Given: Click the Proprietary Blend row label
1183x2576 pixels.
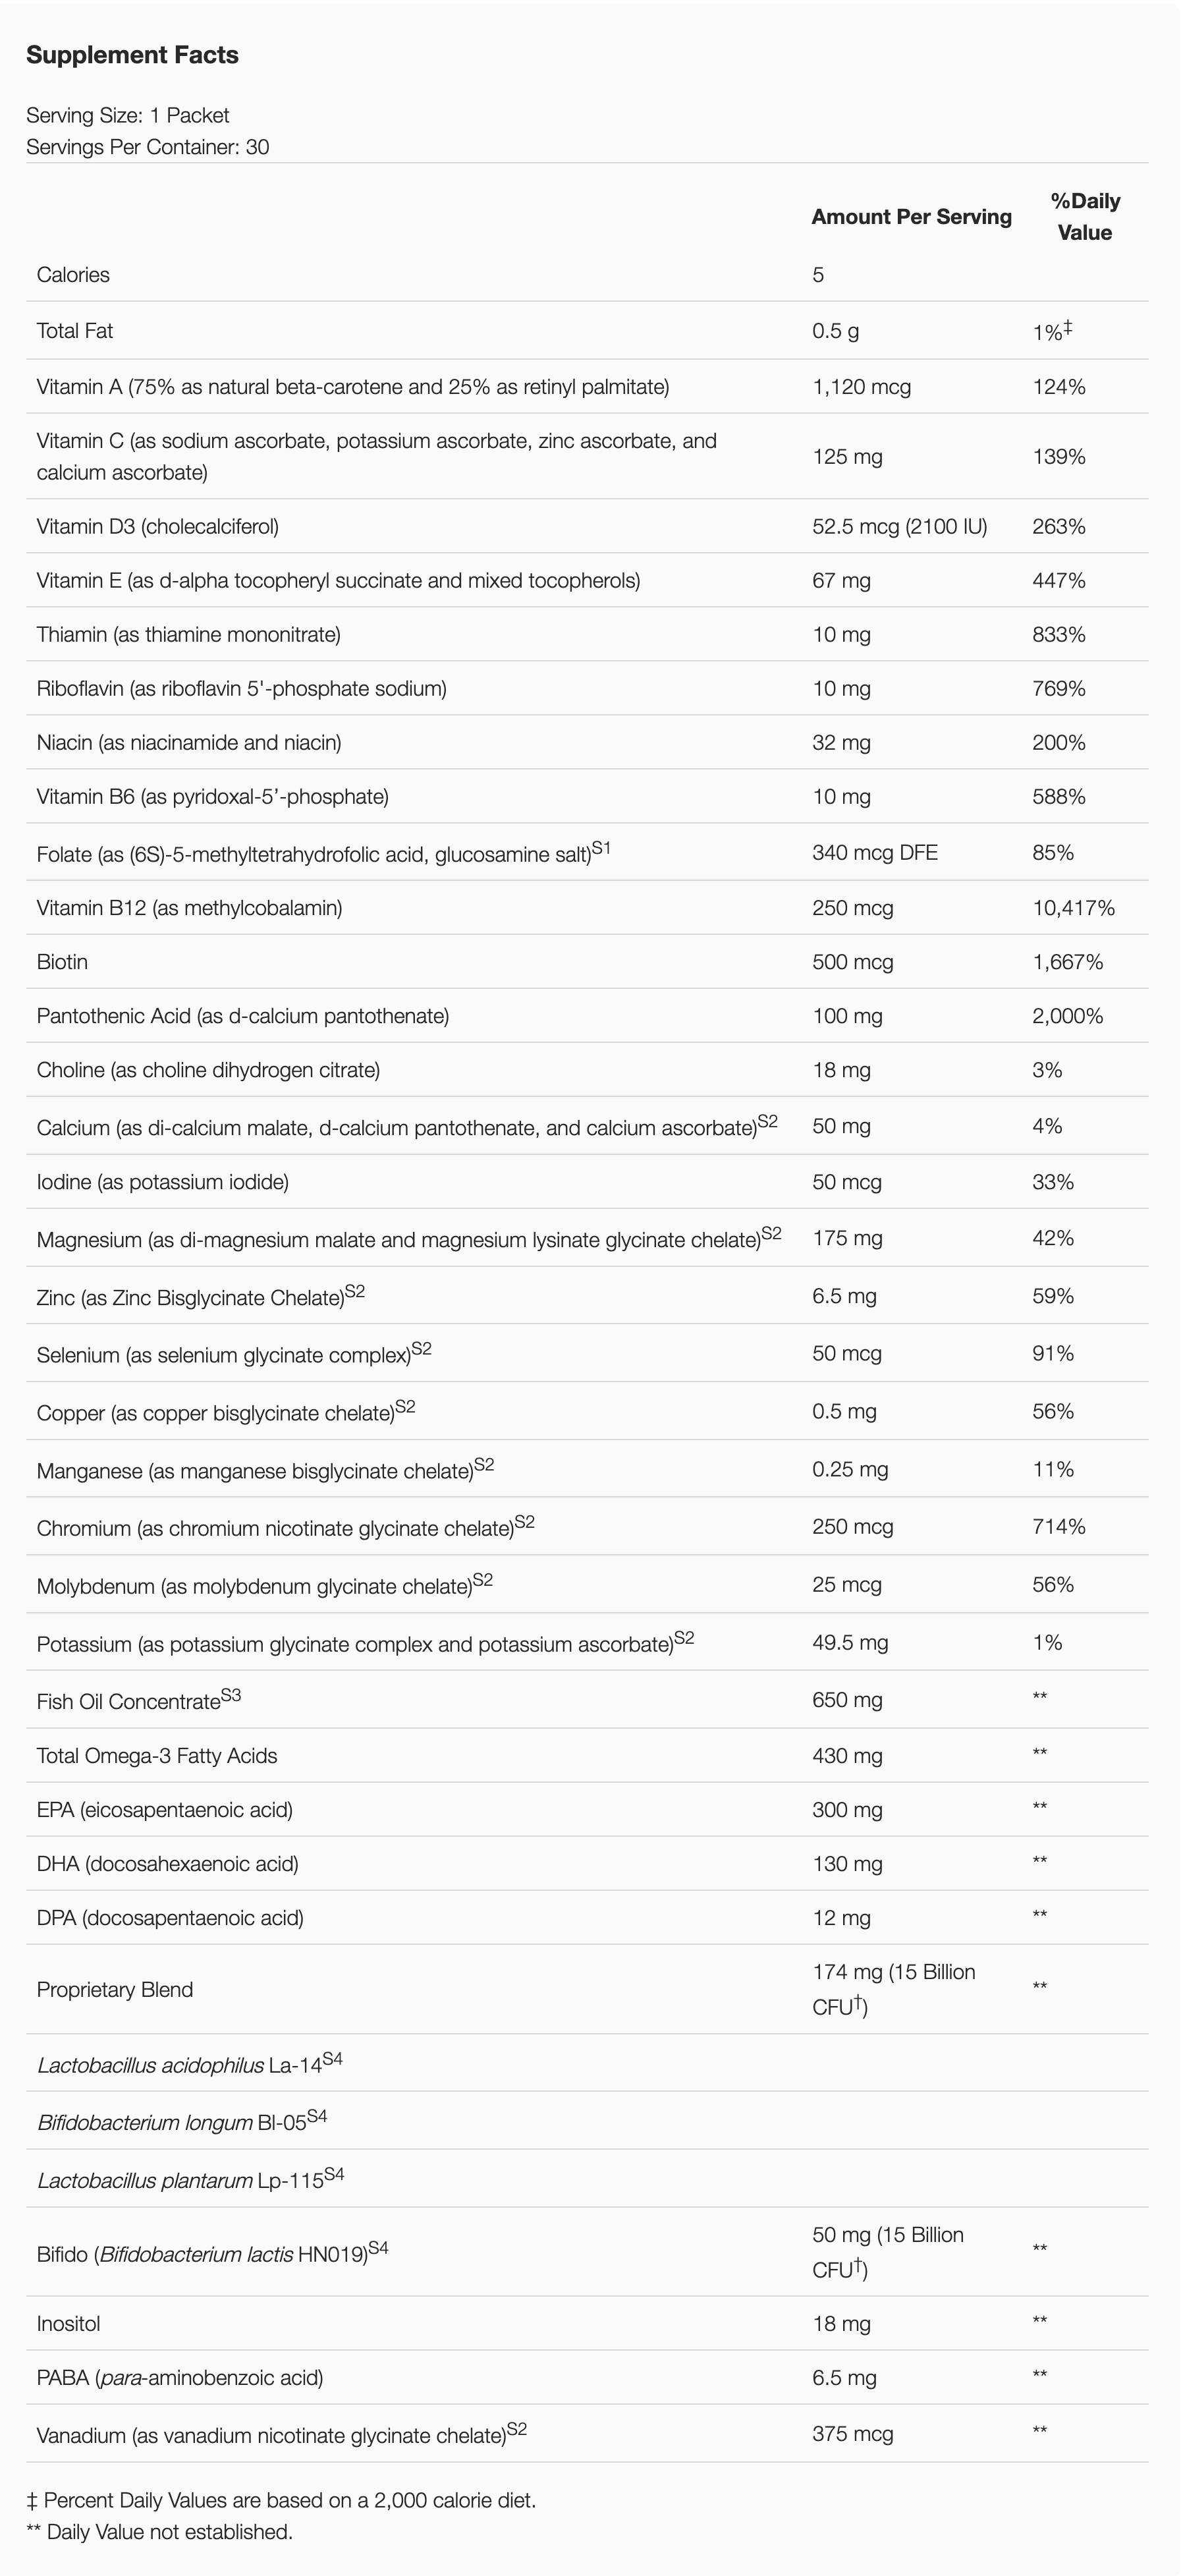Looking at the screenshot, I should [115, 1990].
